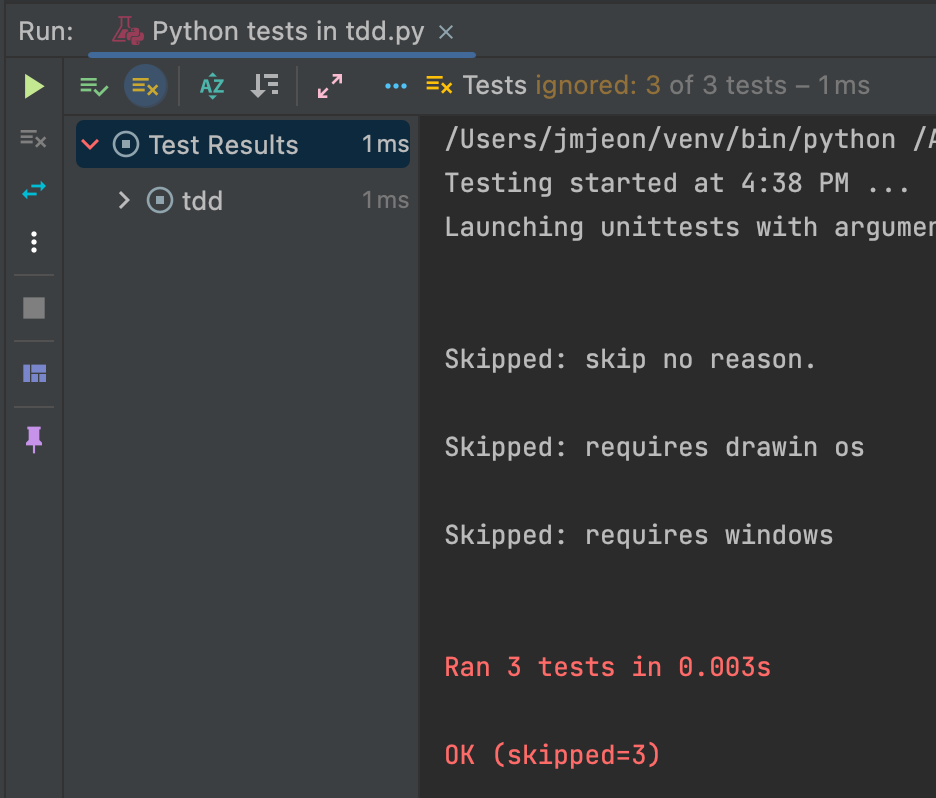This screenshot has height=798, width=936.
Task: Collapse the Test Results tree node
Action: [90, 145]
